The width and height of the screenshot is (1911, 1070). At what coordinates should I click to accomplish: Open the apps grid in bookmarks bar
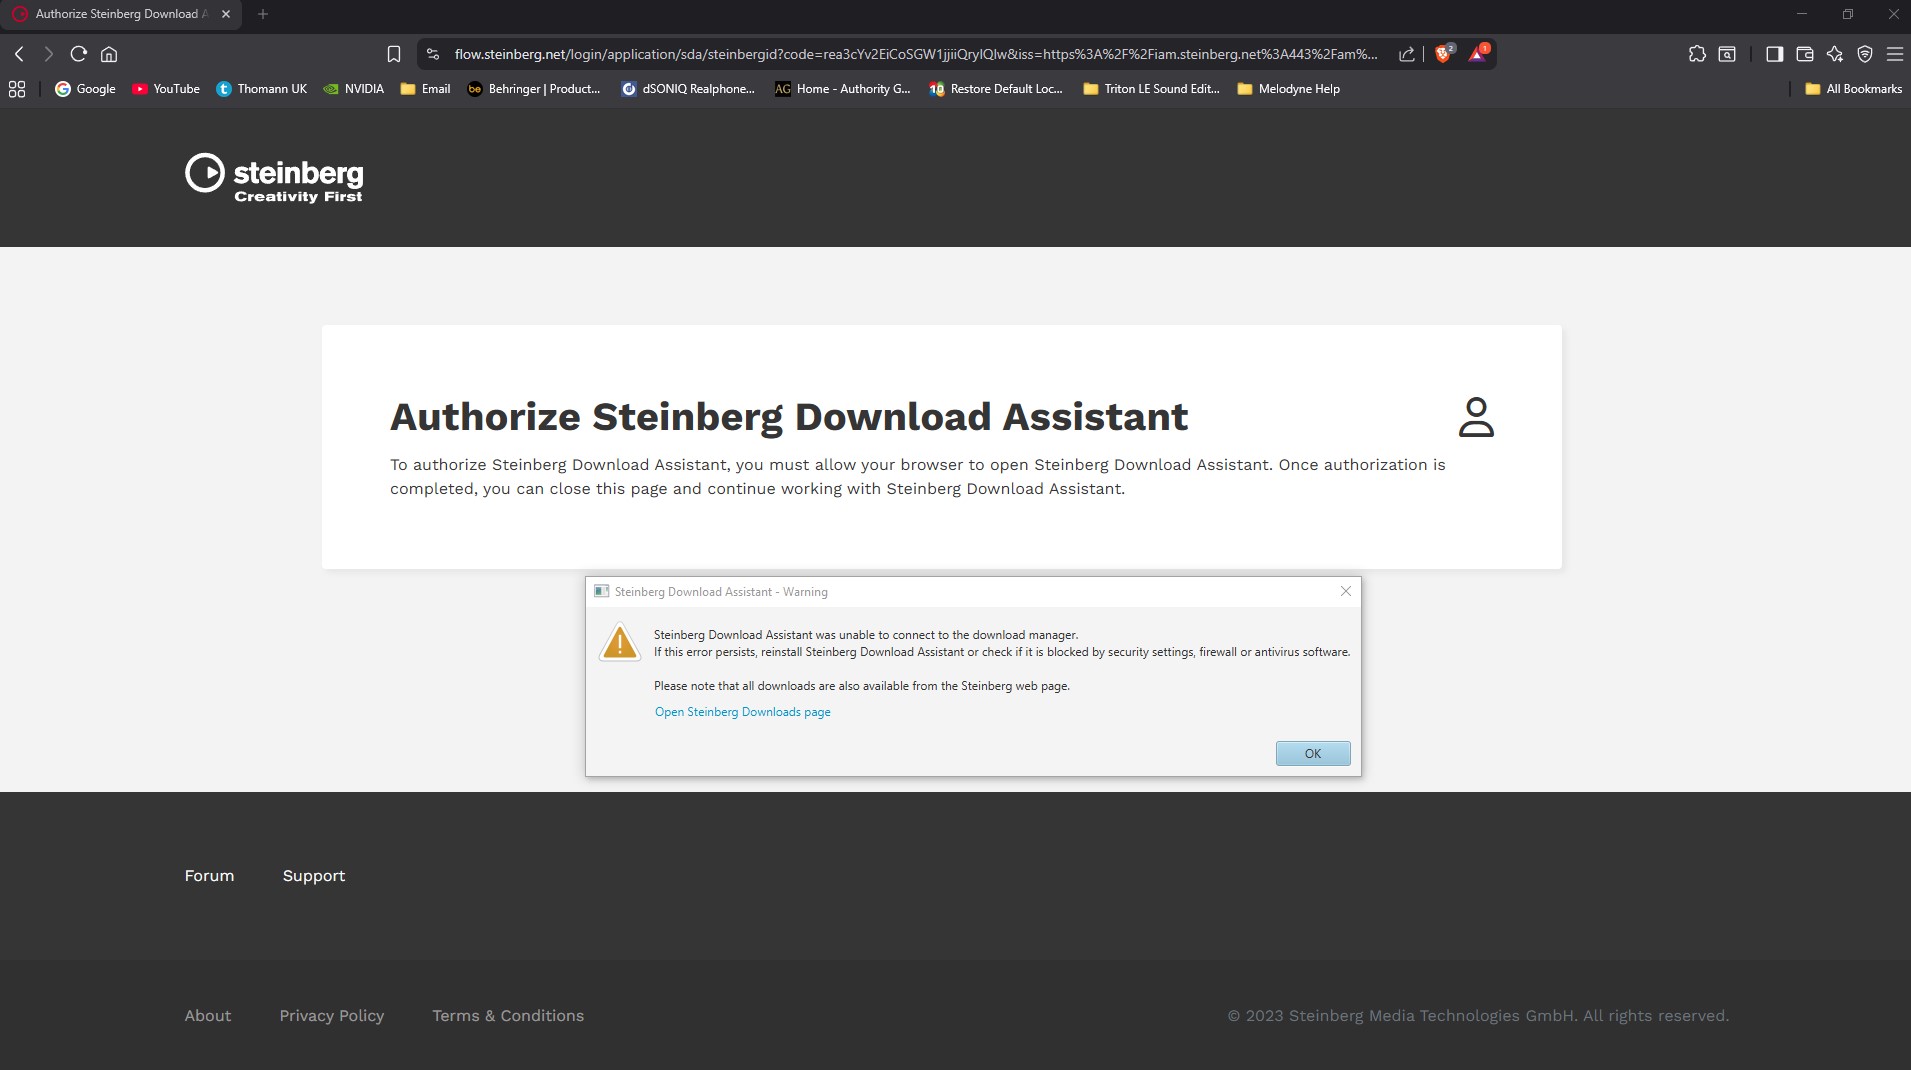point(17,89)
